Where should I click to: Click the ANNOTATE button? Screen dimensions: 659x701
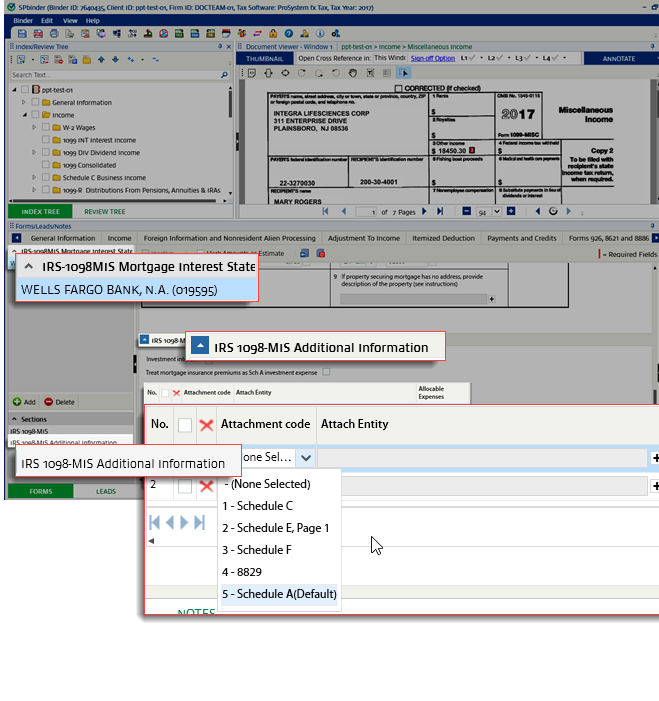coord(618,59)
